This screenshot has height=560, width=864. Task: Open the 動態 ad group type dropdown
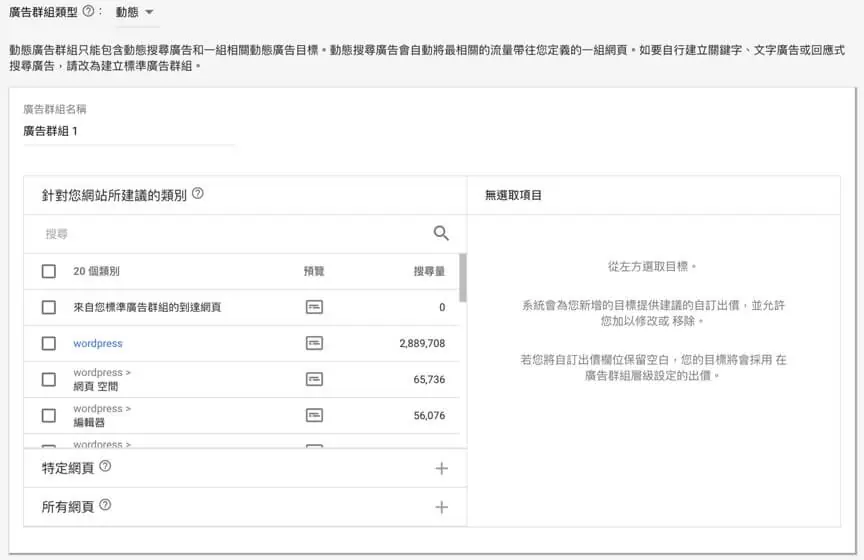tap(135, 12)
